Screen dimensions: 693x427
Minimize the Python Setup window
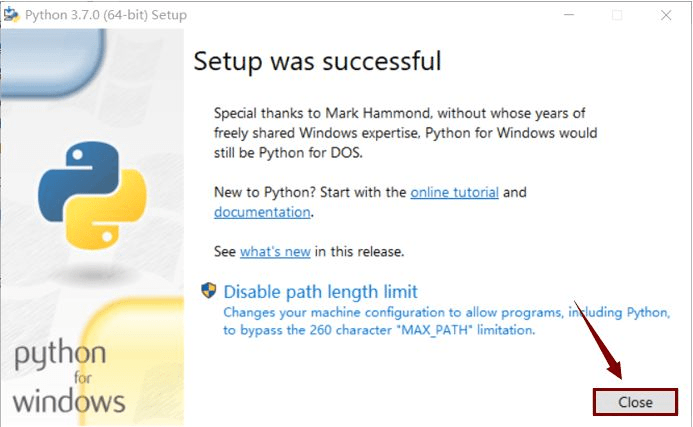(569, 15)
